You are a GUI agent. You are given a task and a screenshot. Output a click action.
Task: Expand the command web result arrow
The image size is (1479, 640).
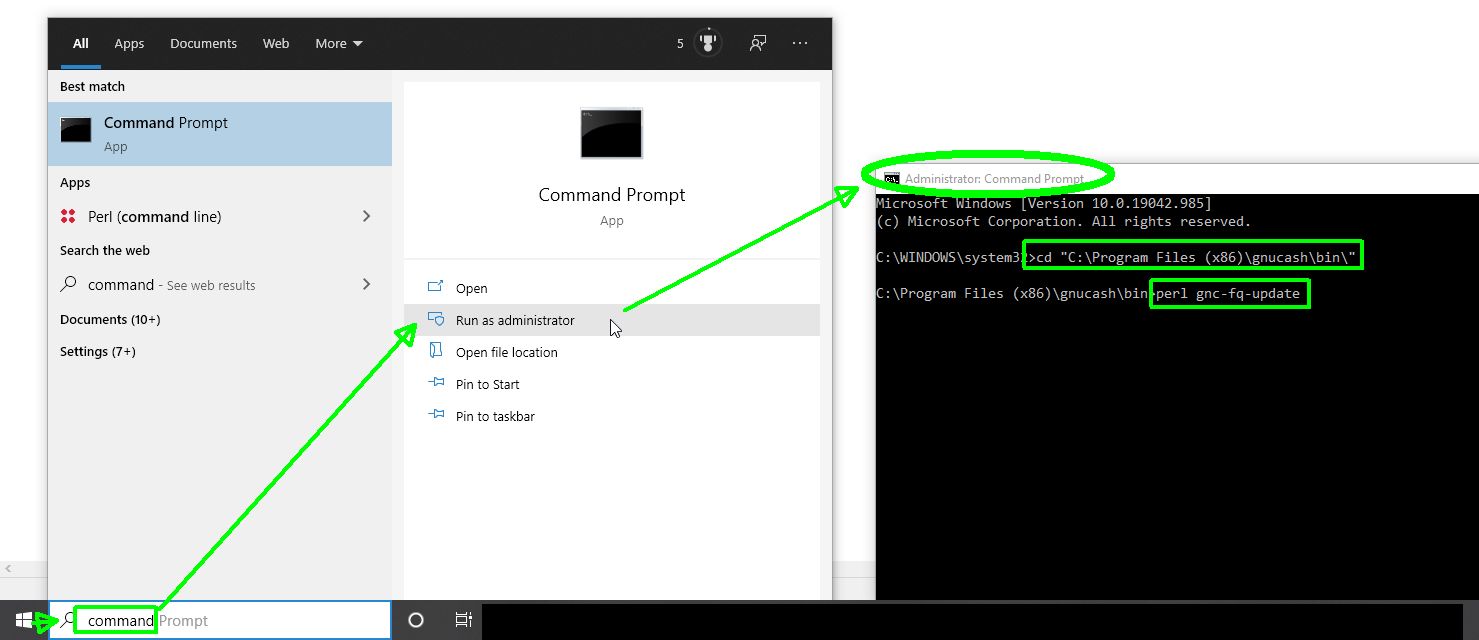pyautogui.click(x=367, y=284)
